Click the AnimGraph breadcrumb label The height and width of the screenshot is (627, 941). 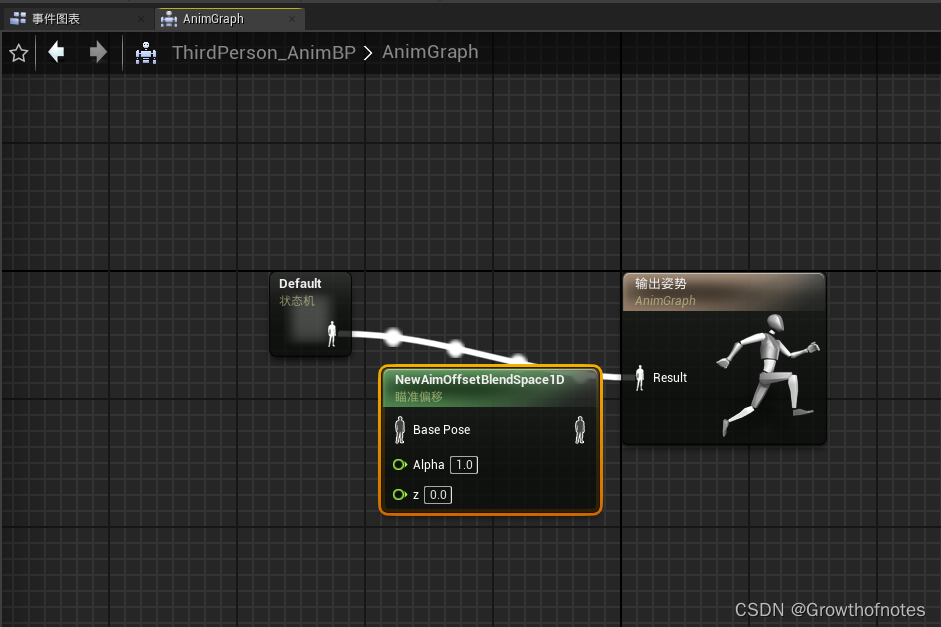pos(430,52)
